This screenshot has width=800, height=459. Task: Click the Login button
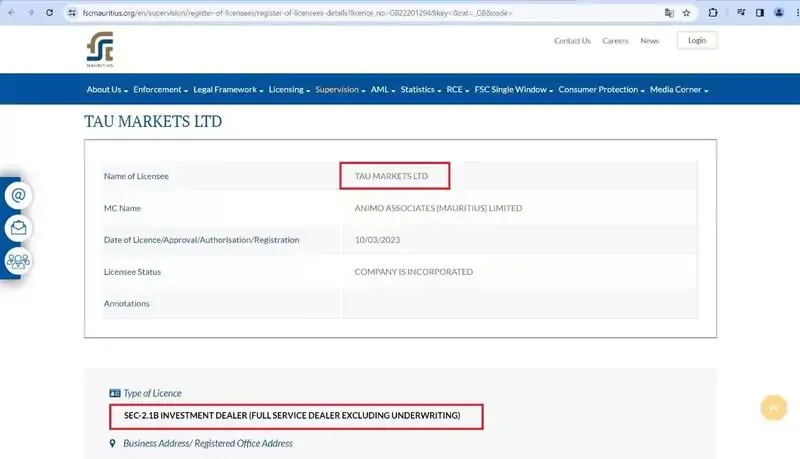point(697,40)
